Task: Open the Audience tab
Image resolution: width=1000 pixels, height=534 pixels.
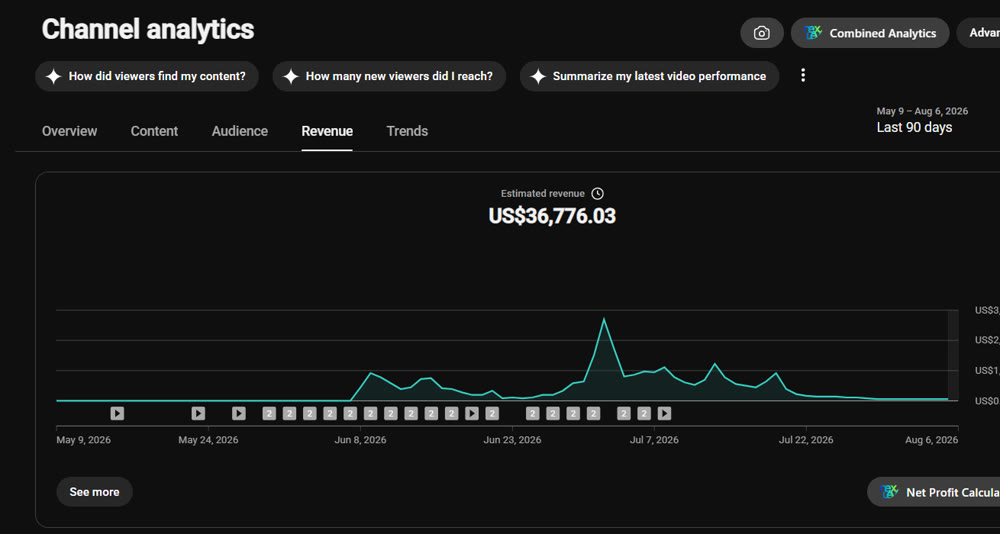Action: (240, 131)
